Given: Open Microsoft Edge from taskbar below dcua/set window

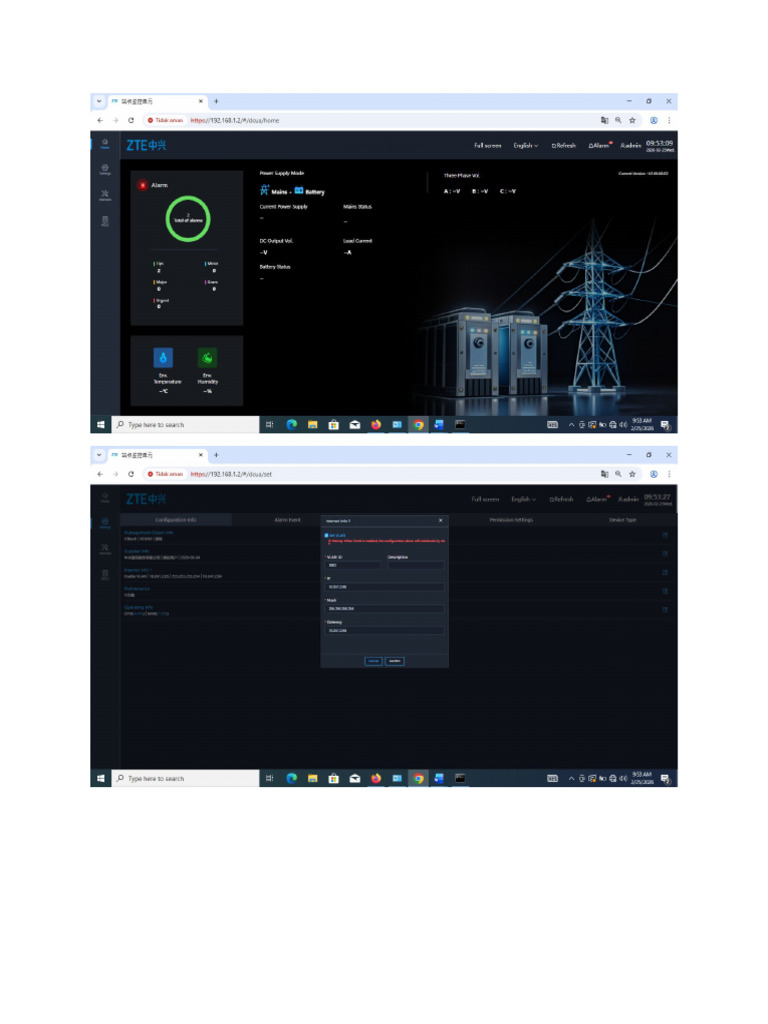Looking at the screenshot, I should 292,778.
